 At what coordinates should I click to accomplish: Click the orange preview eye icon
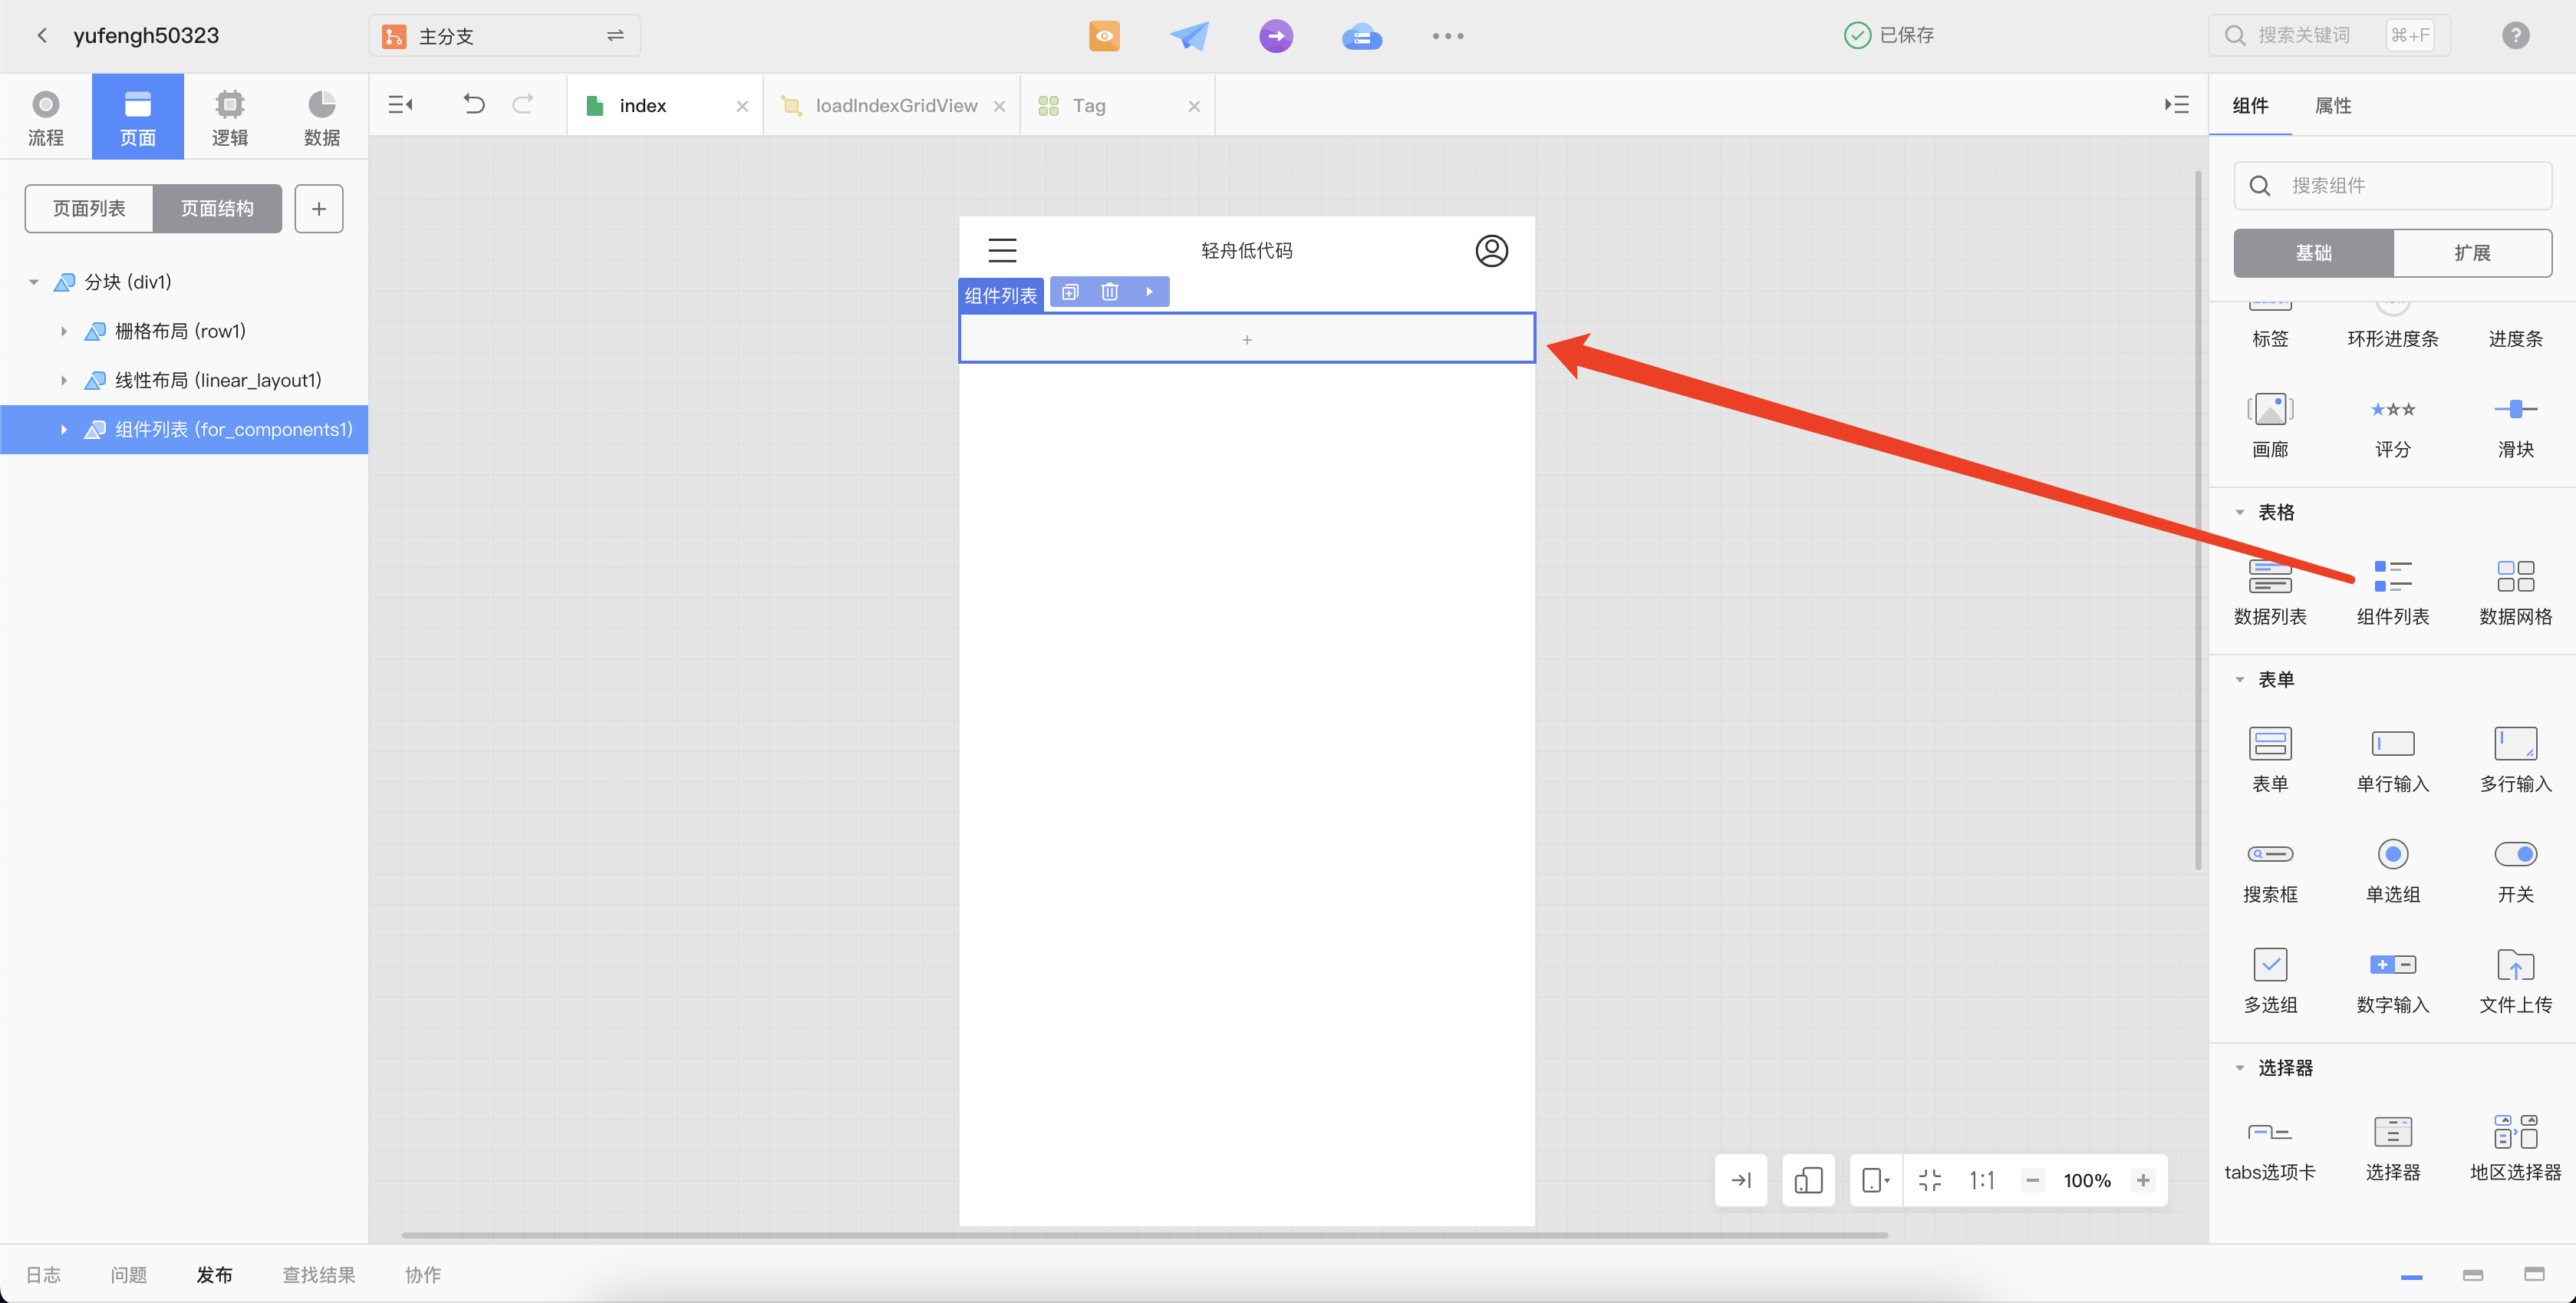[1104, 36]
